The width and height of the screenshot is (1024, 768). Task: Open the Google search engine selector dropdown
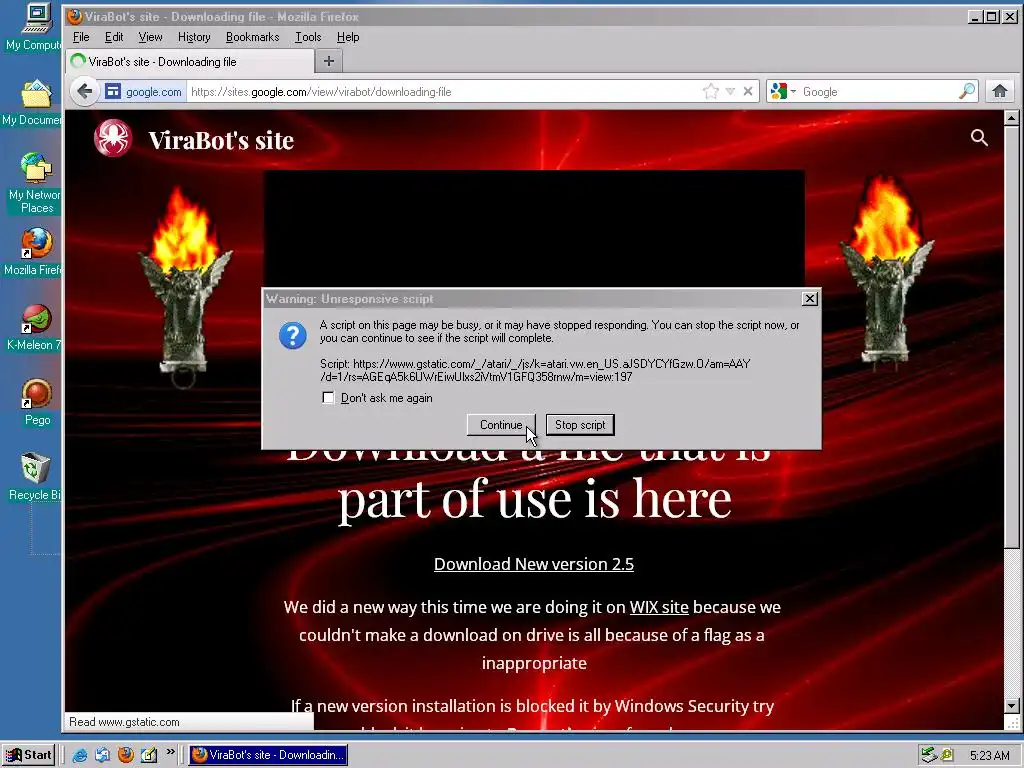pos(783,91)
